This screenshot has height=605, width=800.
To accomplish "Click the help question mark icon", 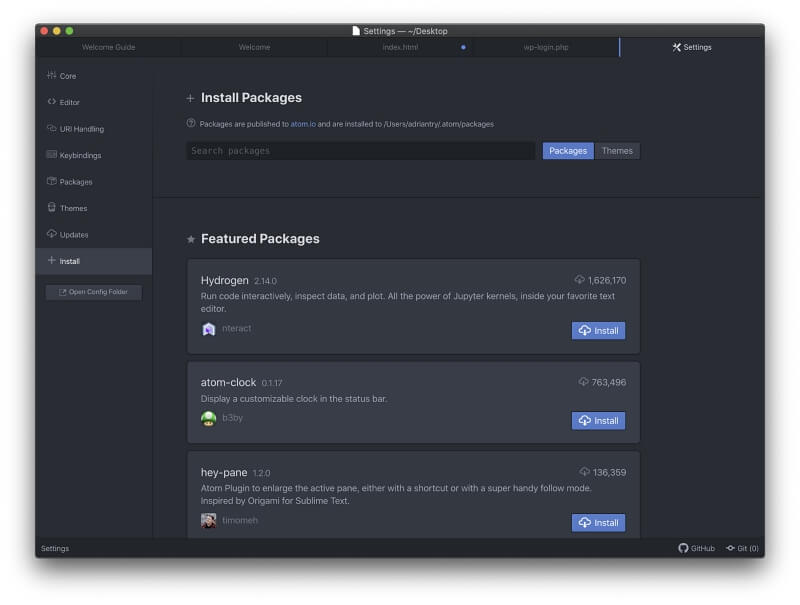I will click(191, 123).
